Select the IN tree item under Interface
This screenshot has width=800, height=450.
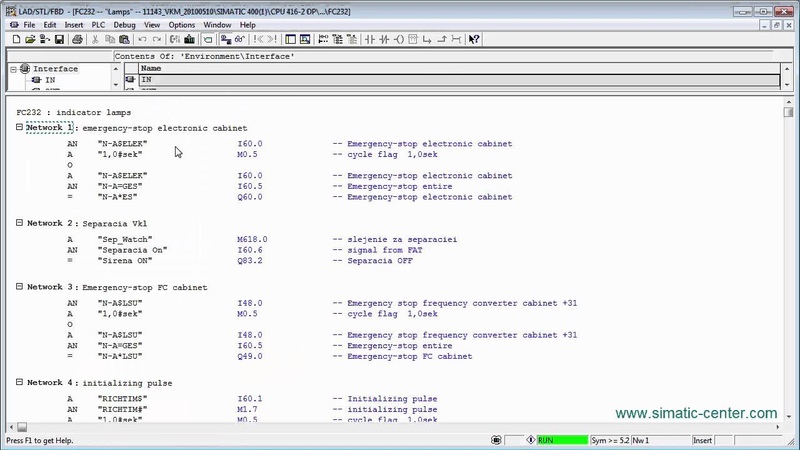[x=49, y=80]
